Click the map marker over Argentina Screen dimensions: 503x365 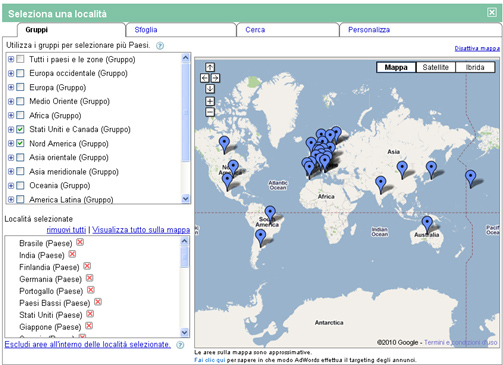(261, 238)
